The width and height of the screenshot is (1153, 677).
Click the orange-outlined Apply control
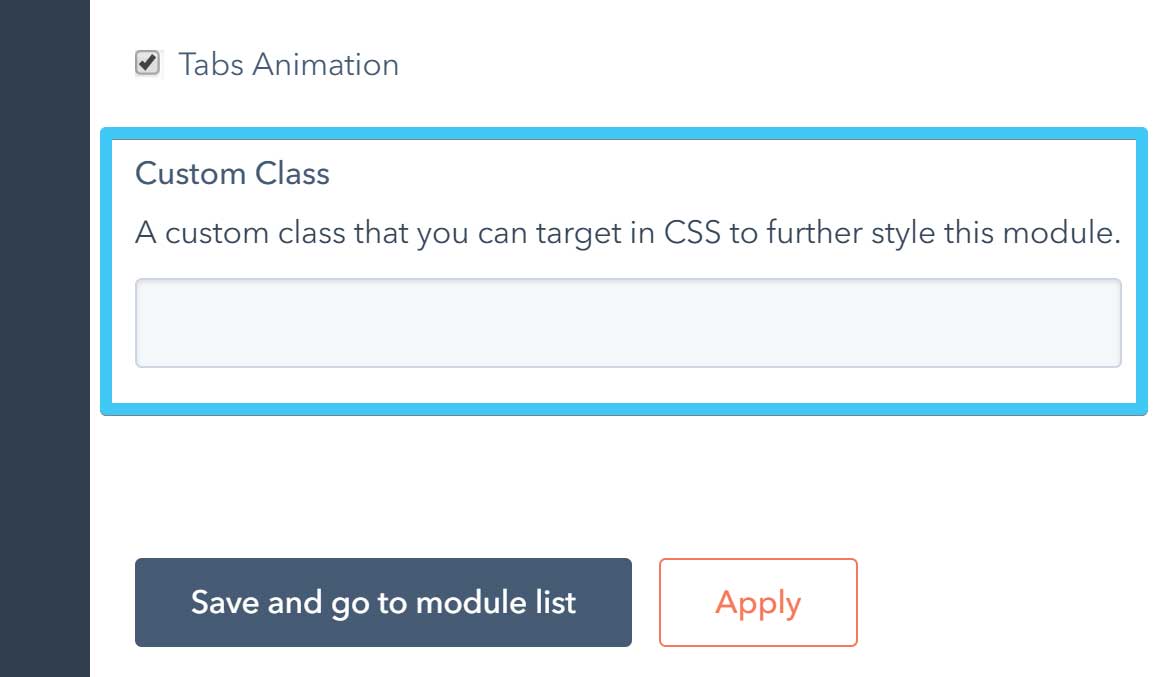[x=757, y=602]
